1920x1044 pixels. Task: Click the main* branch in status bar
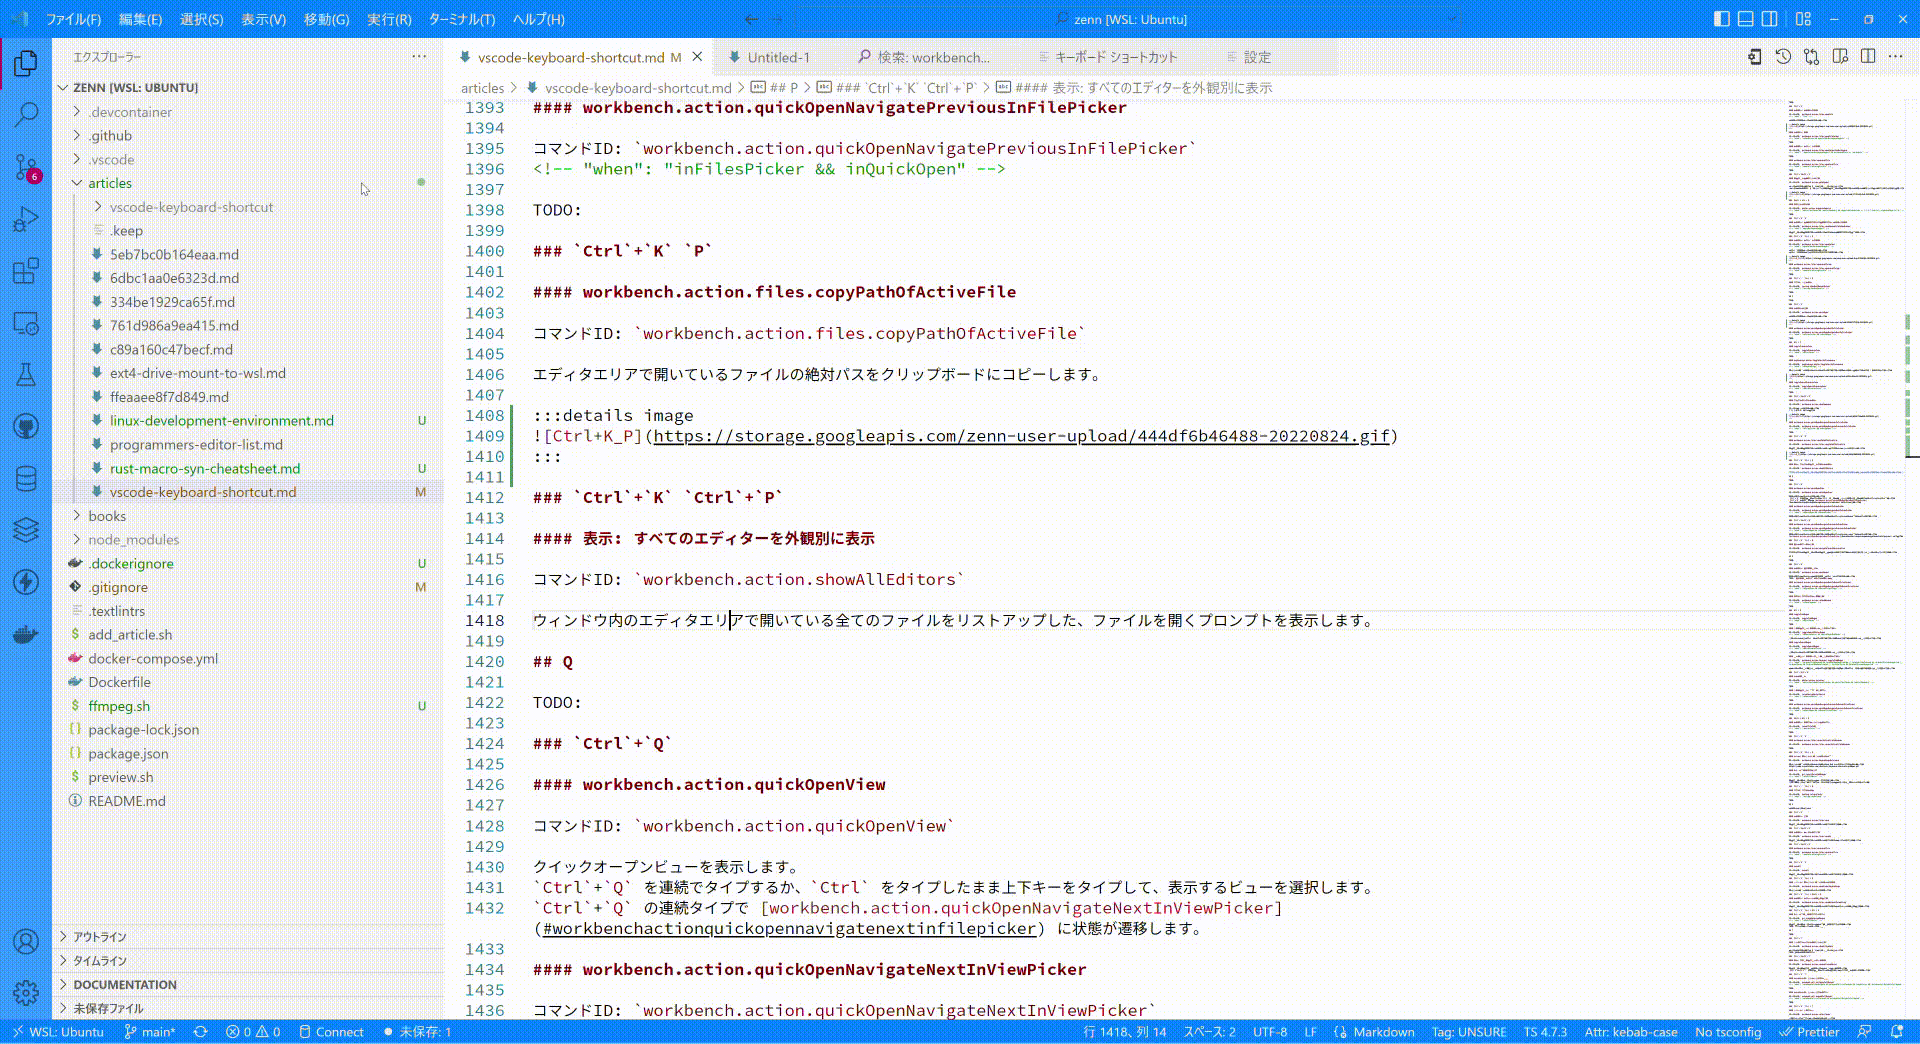pos(150,1032)
